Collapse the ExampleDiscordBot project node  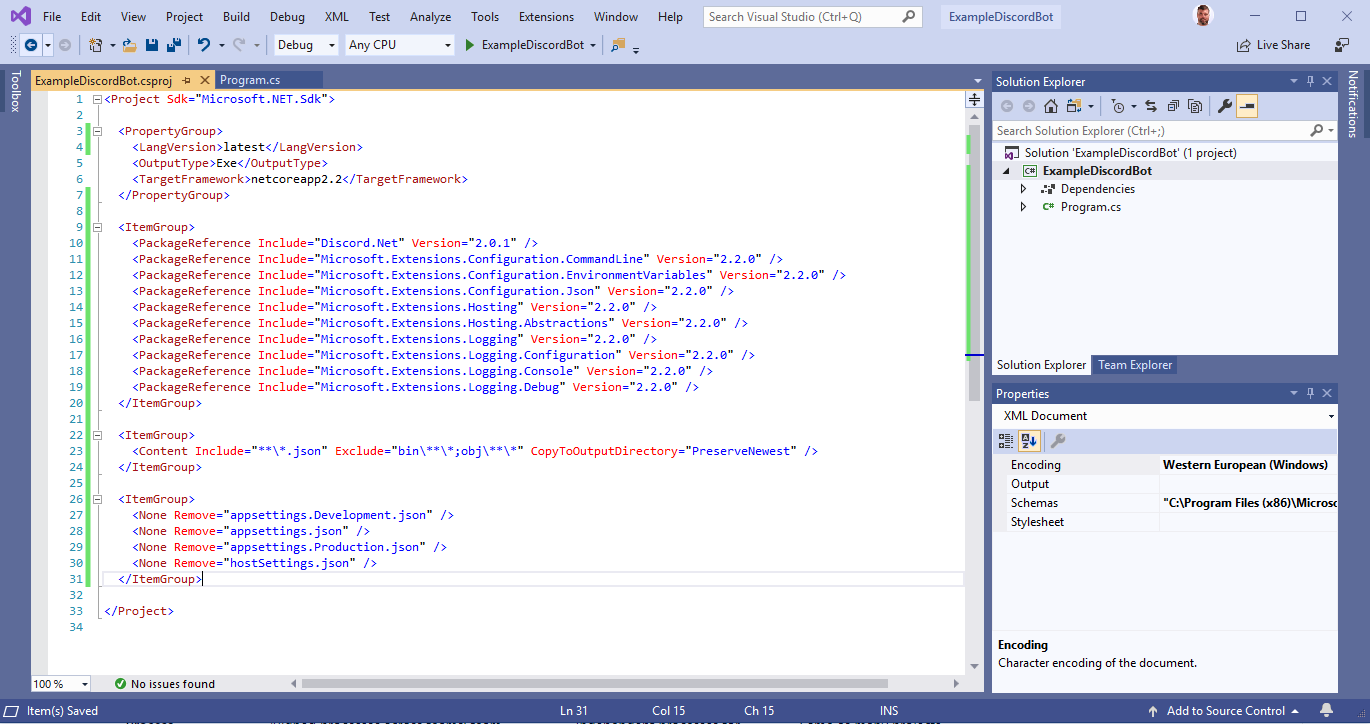pos(1007,171)
